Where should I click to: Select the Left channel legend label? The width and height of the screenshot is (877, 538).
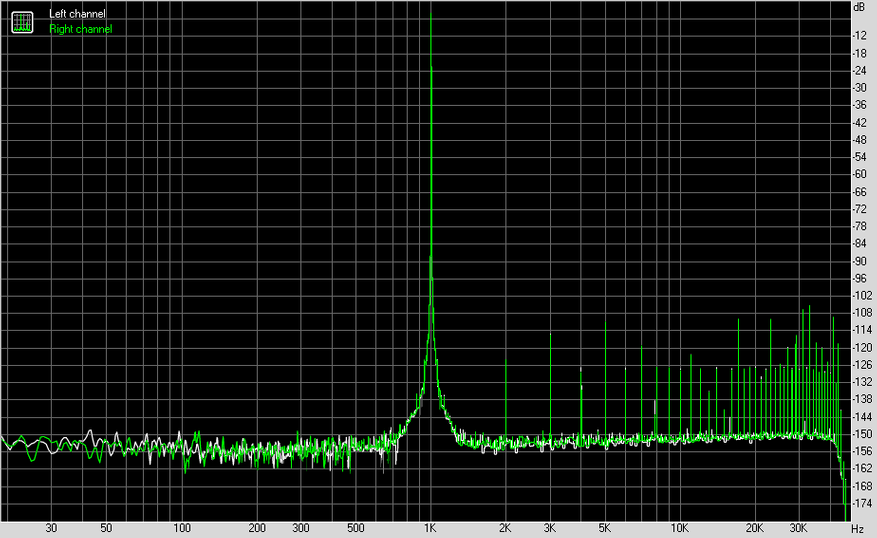(77, 14)
